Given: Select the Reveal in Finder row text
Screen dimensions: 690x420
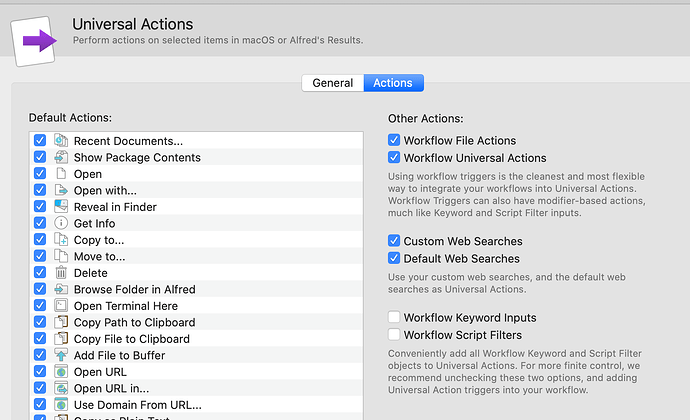Looking at the screenshot, I should (115, 207).
